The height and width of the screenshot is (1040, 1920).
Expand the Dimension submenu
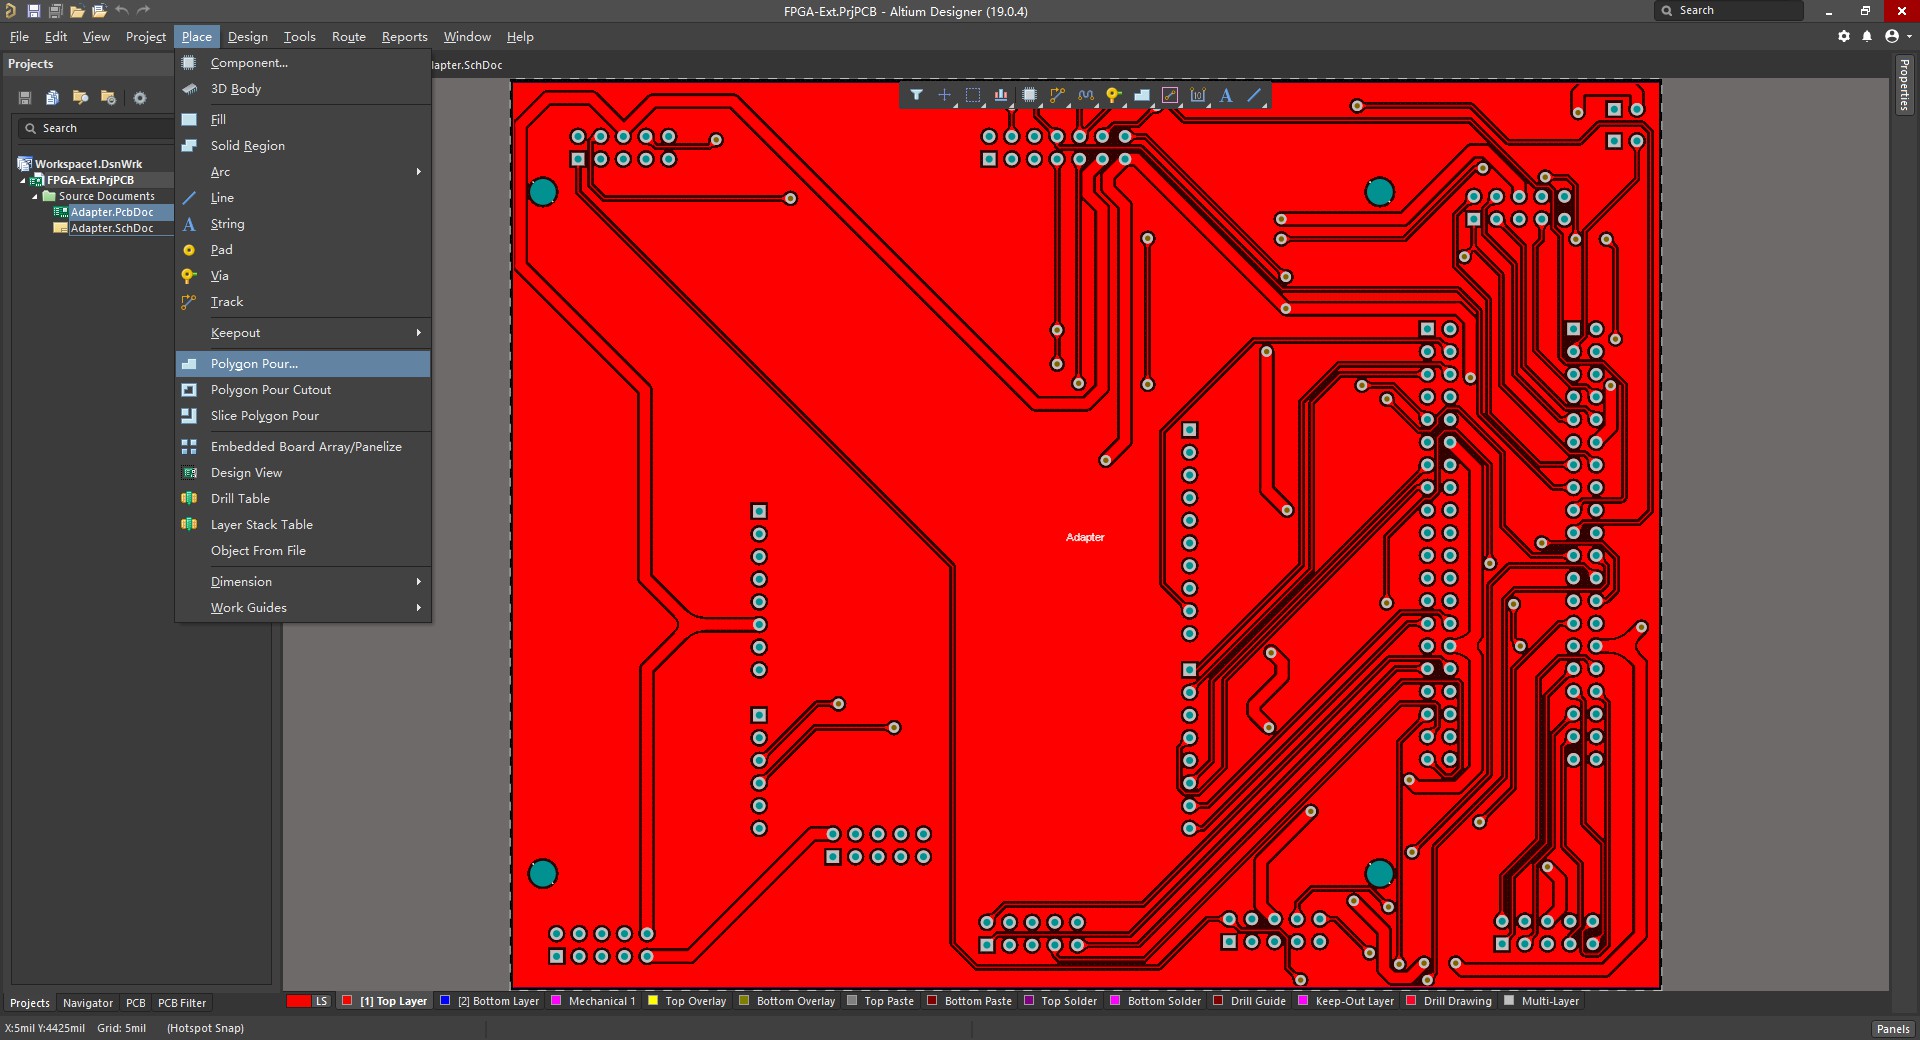point(303,582)
